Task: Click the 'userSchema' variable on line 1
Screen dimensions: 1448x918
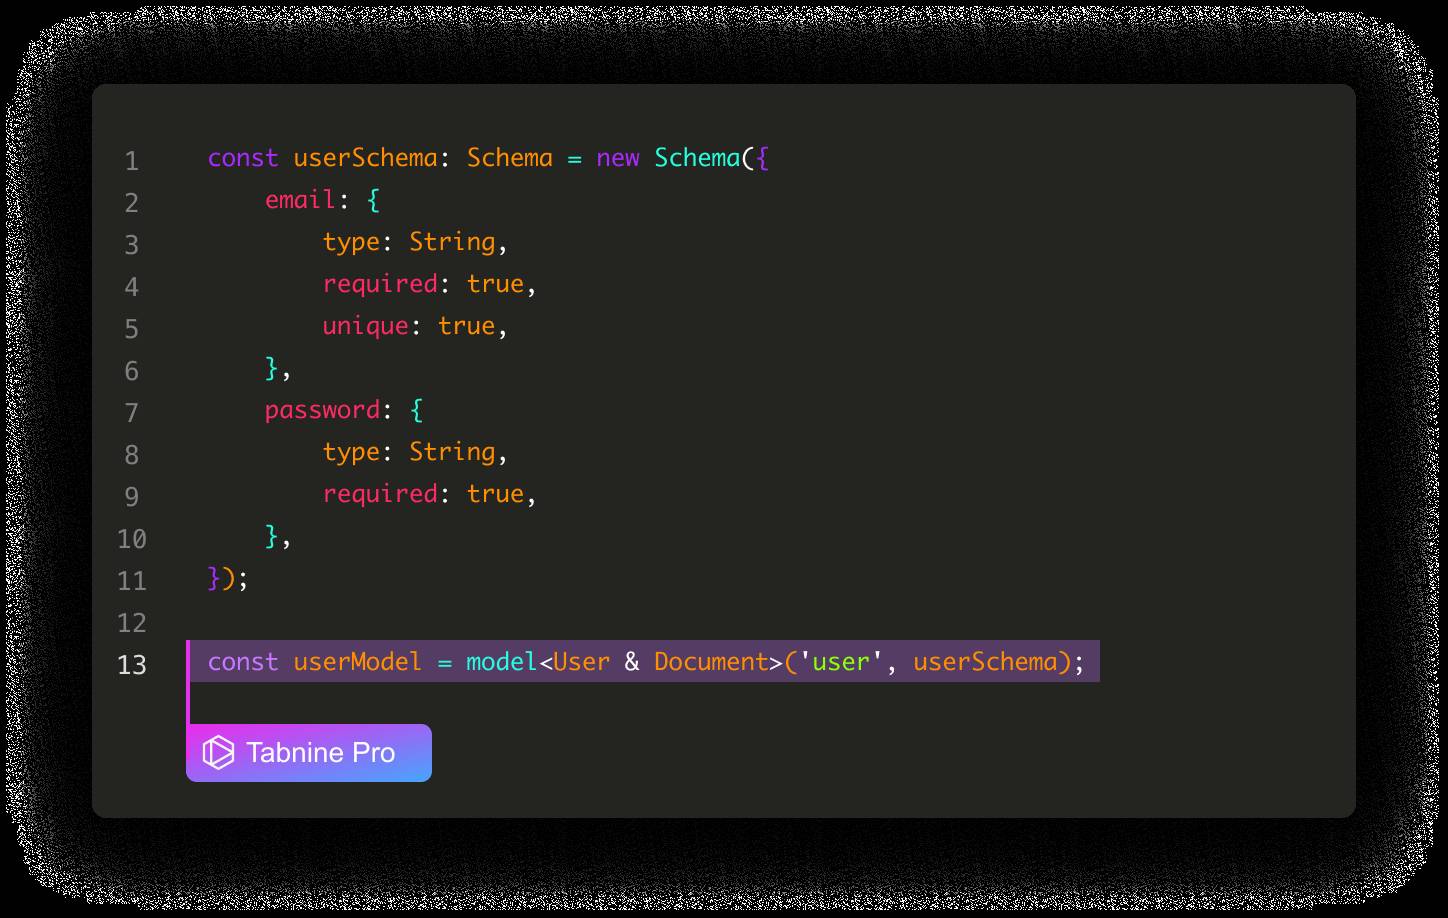Action: pos(365,158)
